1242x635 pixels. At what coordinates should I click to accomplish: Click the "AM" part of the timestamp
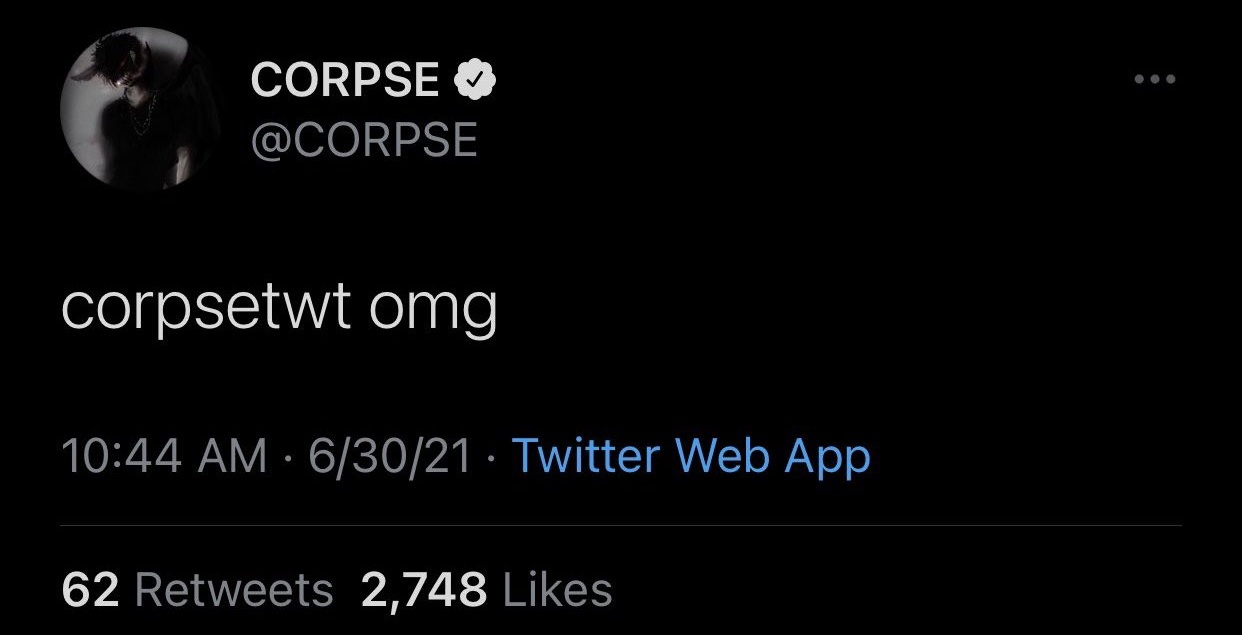(236, 456)
